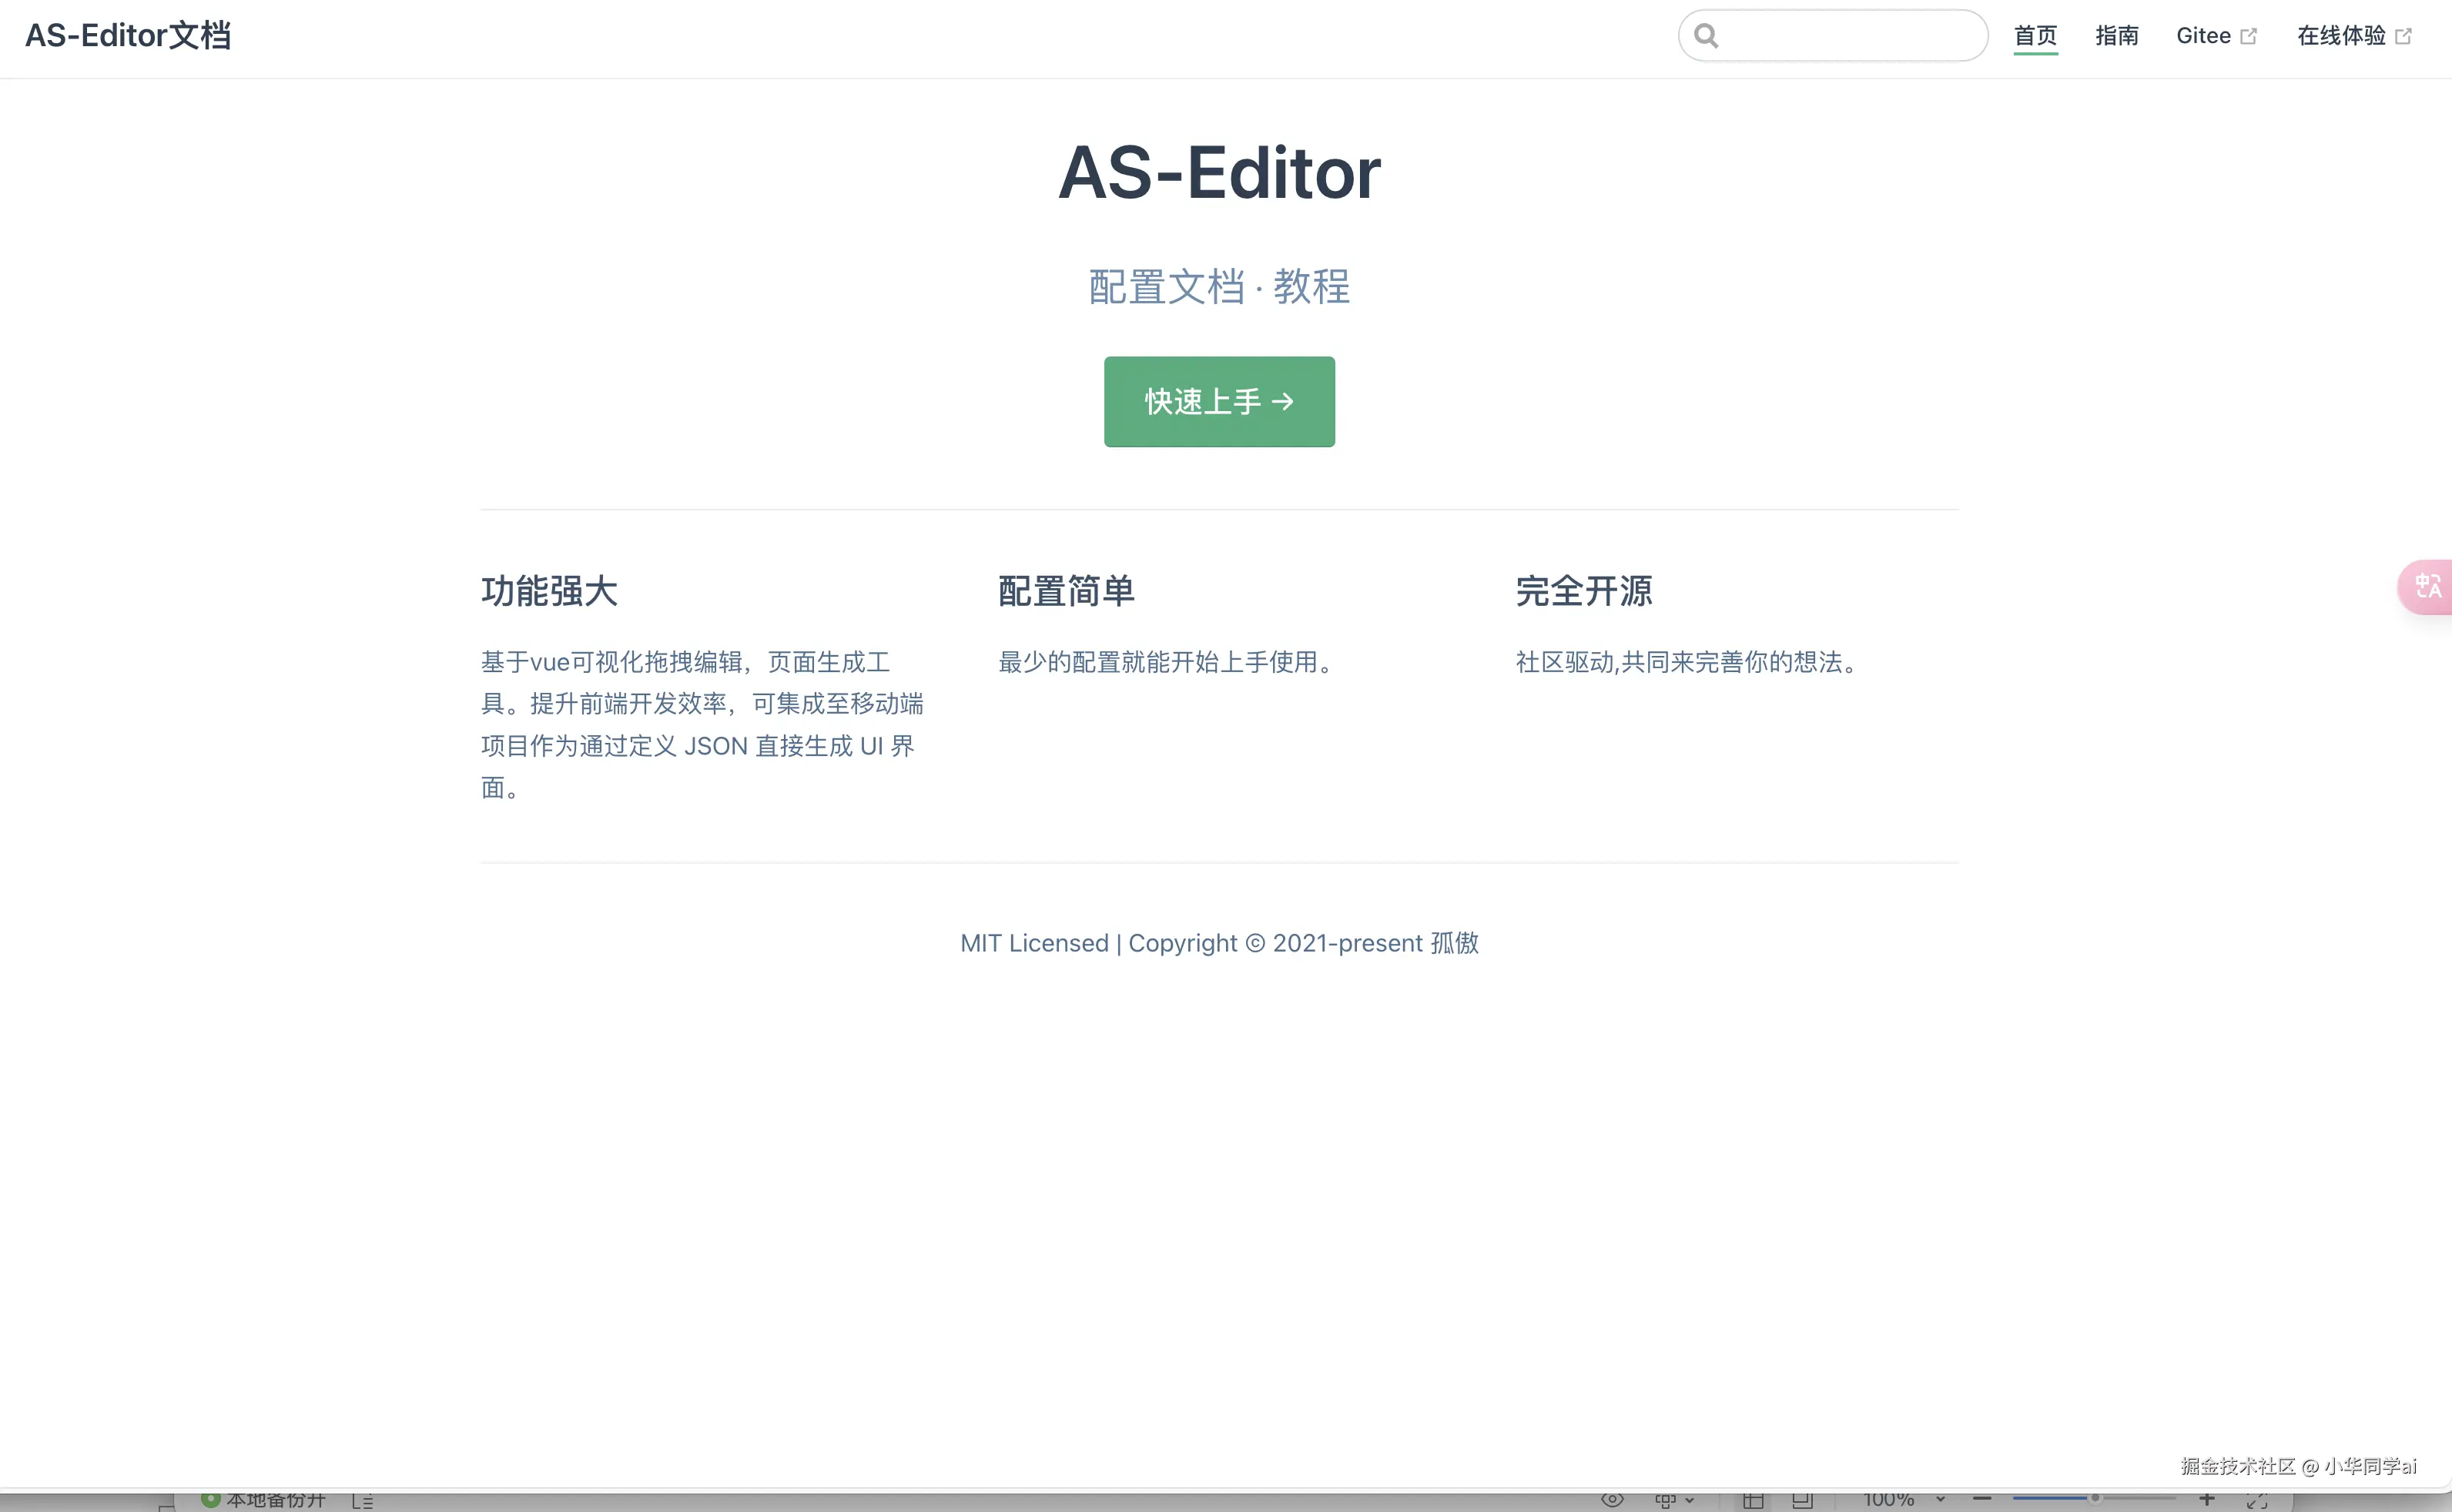
Task: Click the 快速上手 green button
Action: coord(1219,402)
